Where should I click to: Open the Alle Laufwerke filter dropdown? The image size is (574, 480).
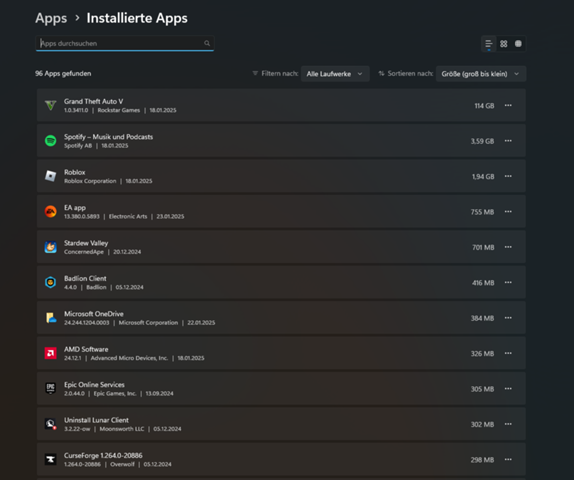(335, 74)
